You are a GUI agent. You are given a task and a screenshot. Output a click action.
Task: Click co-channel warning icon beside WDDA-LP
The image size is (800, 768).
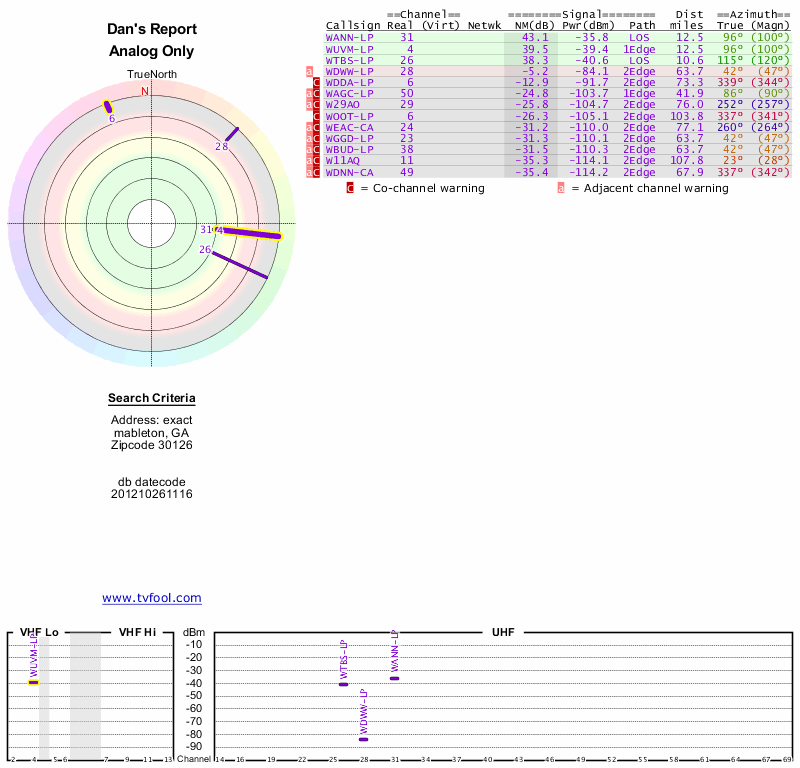tap(317, 83)
